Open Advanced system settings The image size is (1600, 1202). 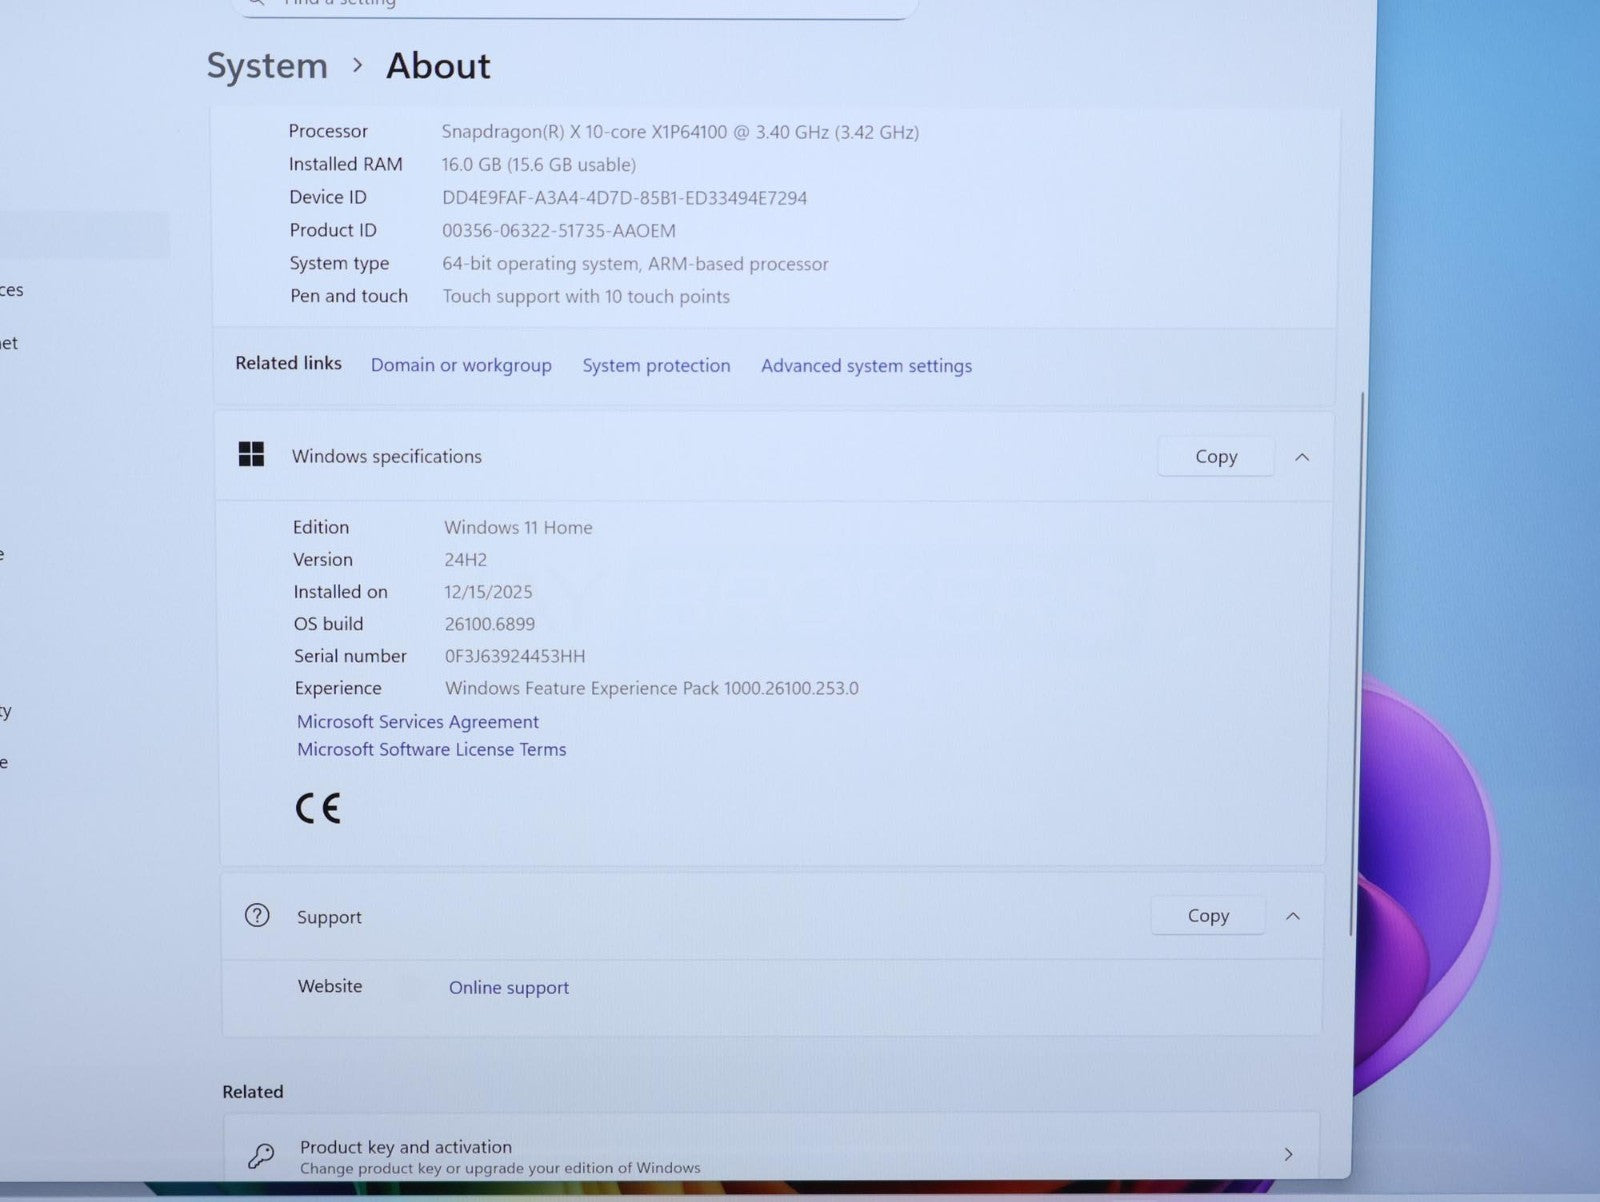[x=866, y=366]
